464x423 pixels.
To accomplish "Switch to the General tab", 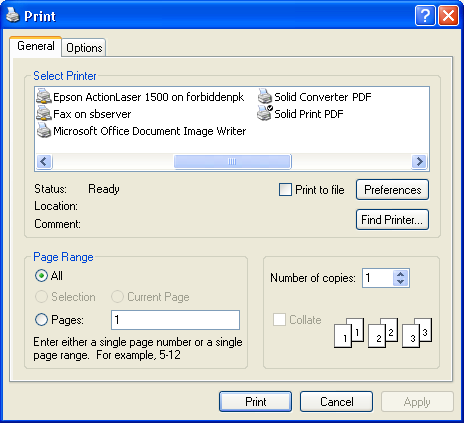I will pyautogui.click(x=36, y=46).
